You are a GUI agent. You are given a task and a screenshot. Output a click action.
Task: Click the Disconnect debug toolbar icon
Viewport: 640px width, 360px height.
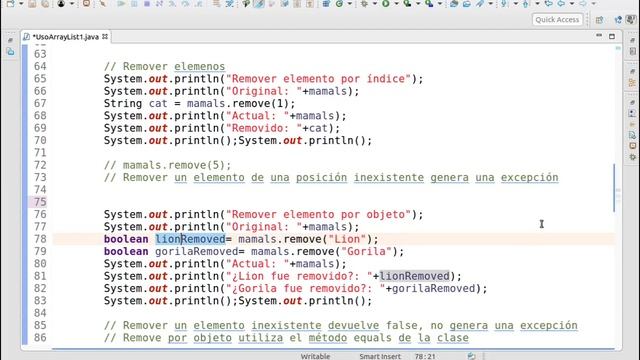click(x=159, y=4)
